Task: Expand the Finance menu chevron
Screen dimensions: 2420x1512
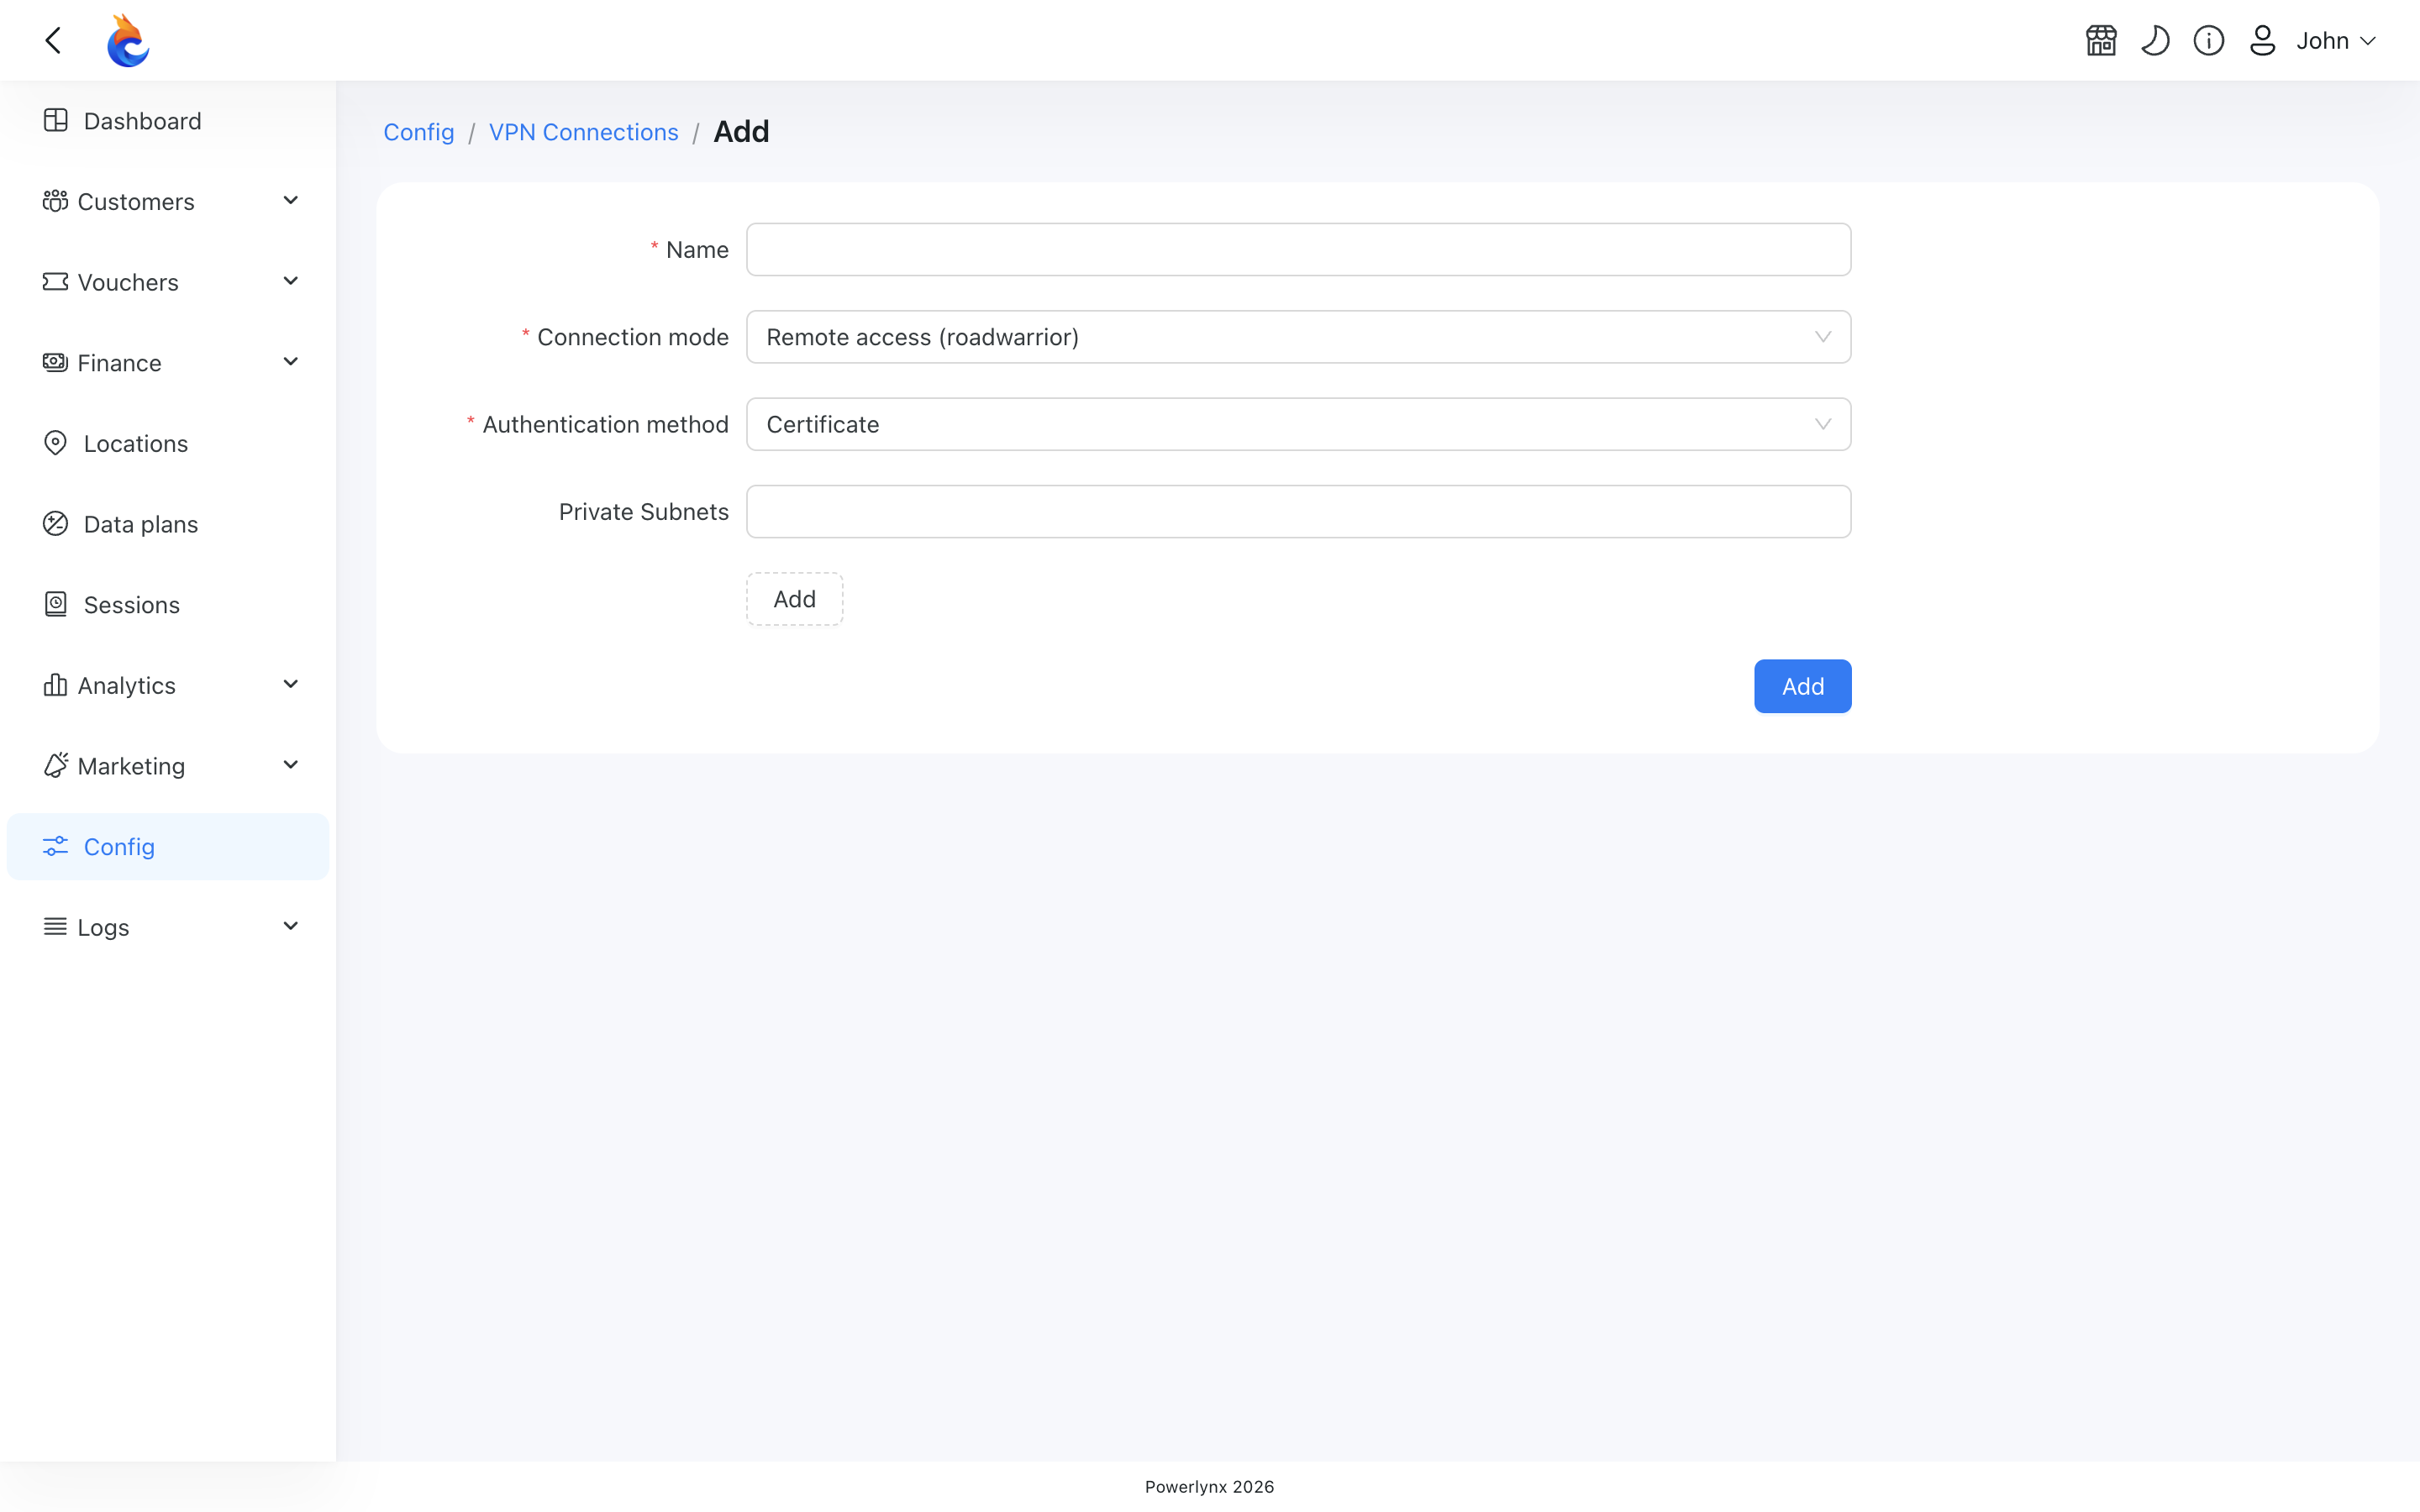Action: [x=291, y=361]
